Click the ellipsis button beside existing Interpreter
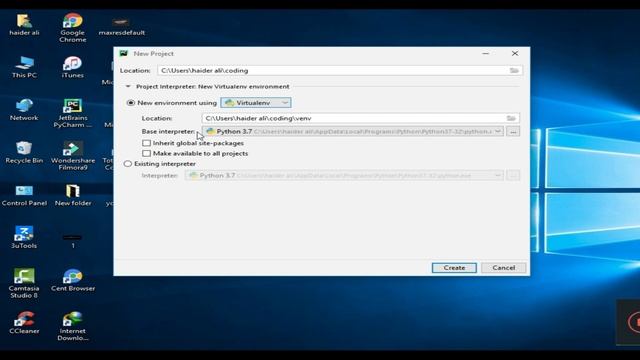640x360 pixels. (x=513, y=176)
